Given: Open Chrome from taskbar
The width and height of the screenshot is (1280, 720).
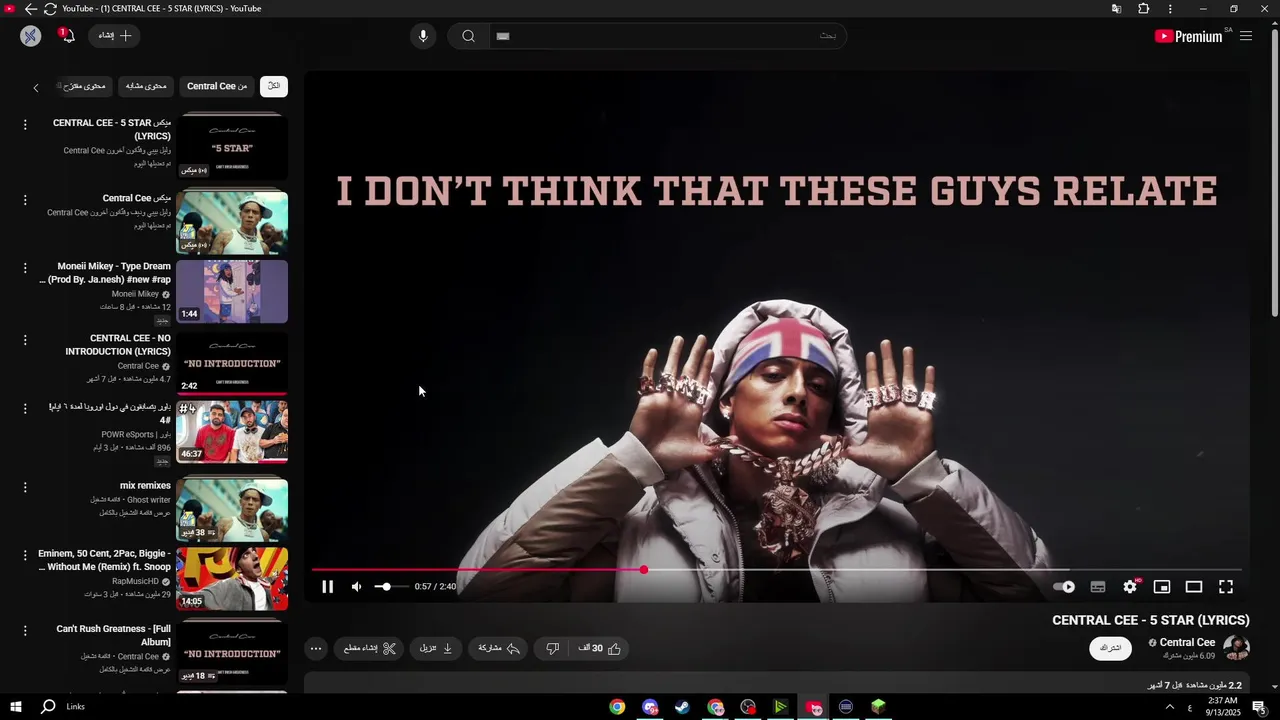Looking at the screenshot, I should 617,707.
